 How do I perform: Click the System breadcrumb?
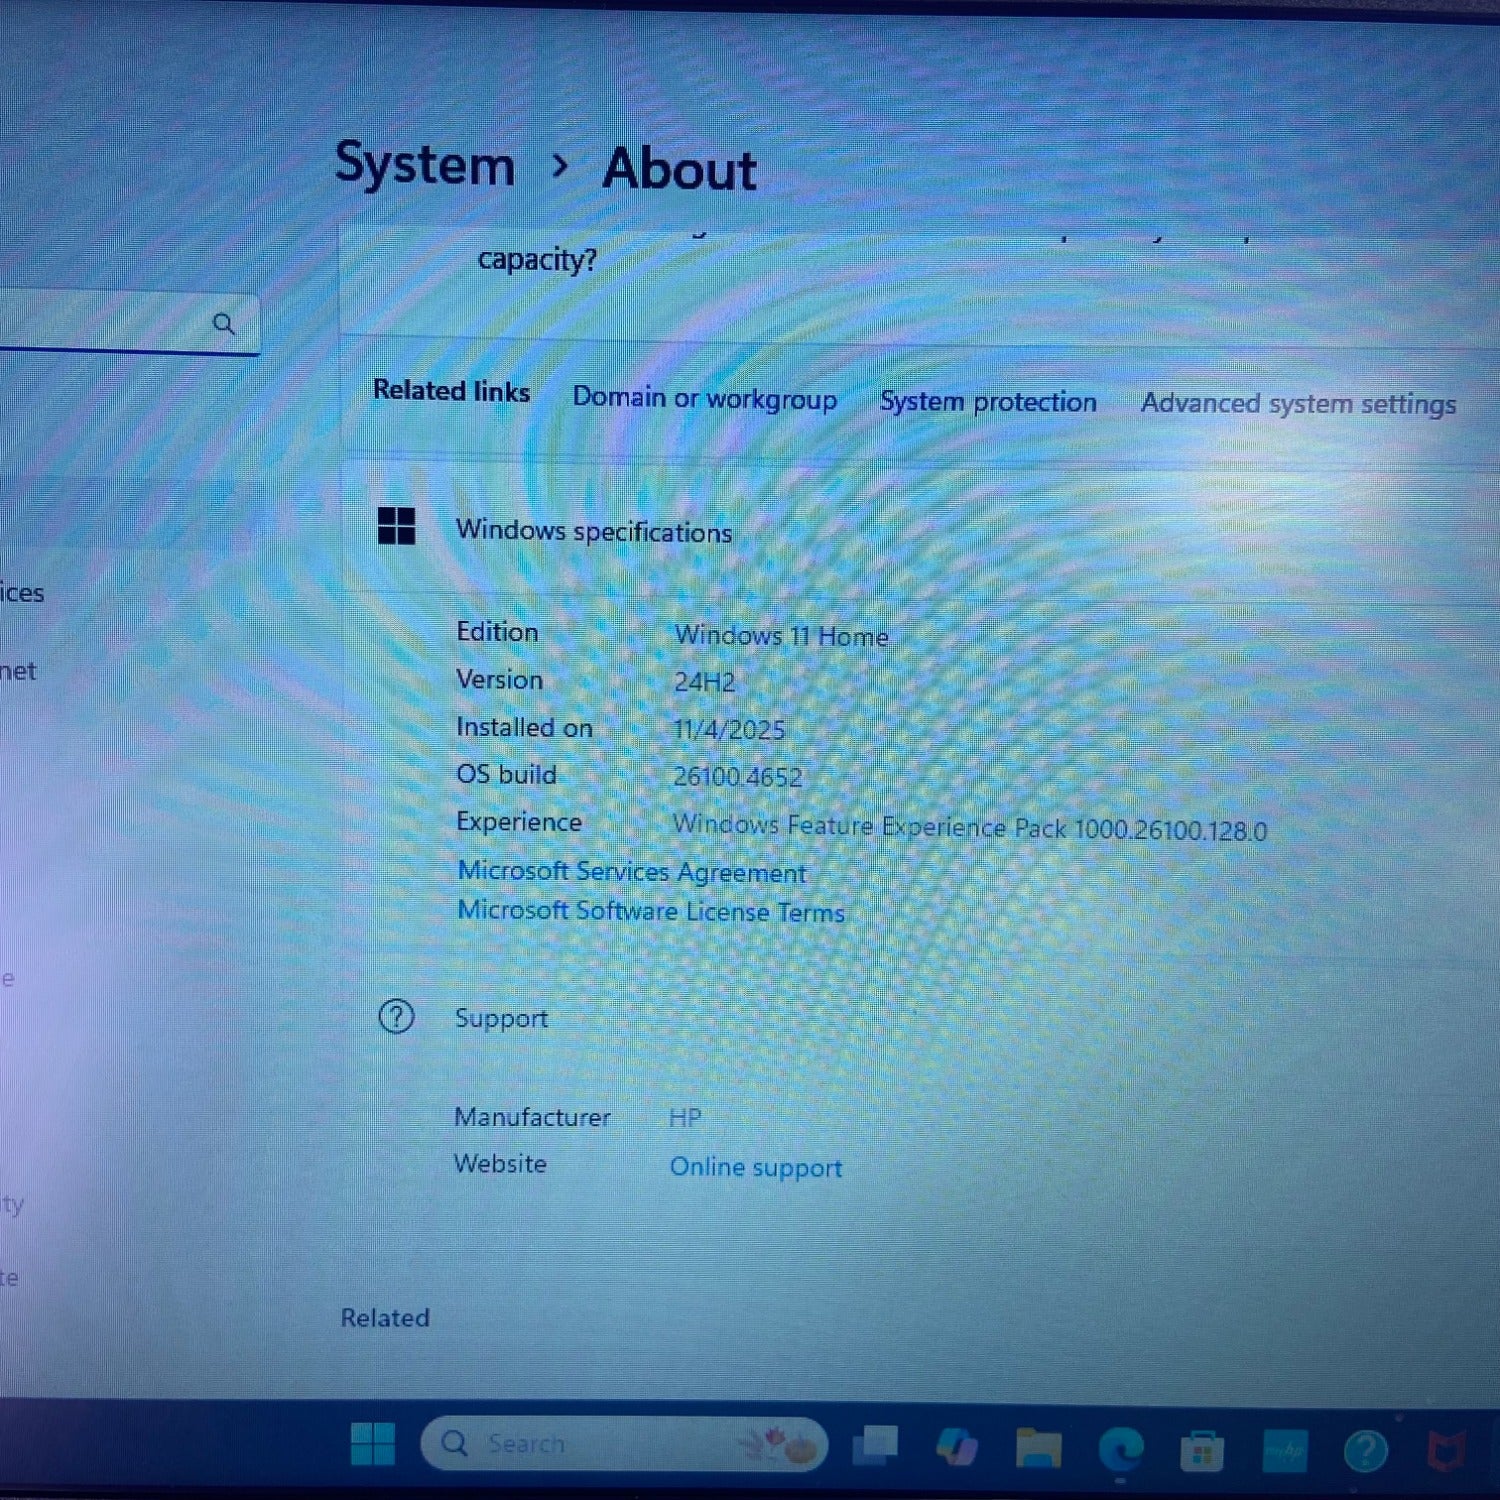pos(424,165)
